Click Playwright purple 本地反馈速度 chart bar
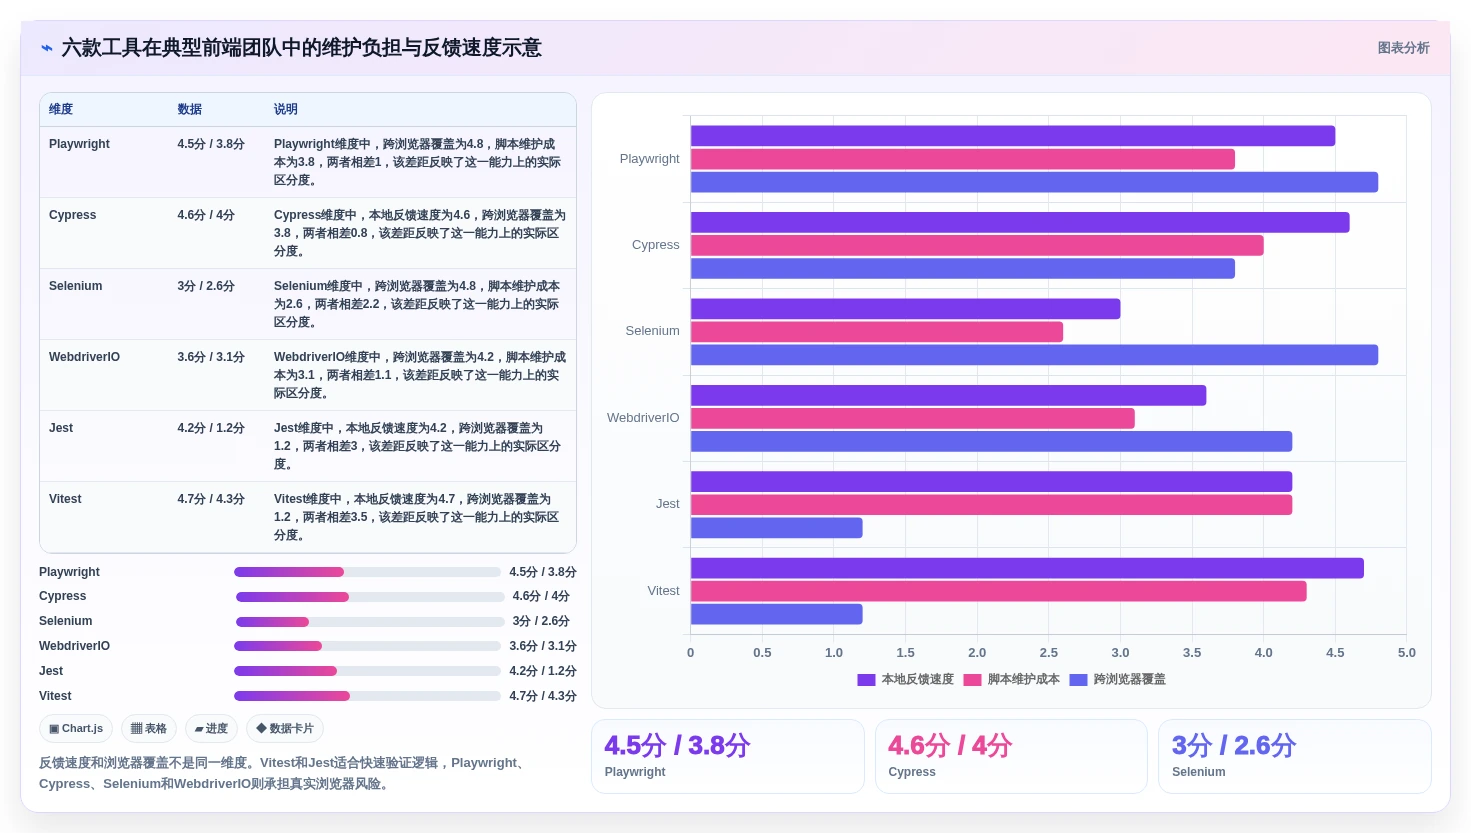The height and width of the screenshot is (833, 1471). pyautogui.click(x=1013, y=136)
